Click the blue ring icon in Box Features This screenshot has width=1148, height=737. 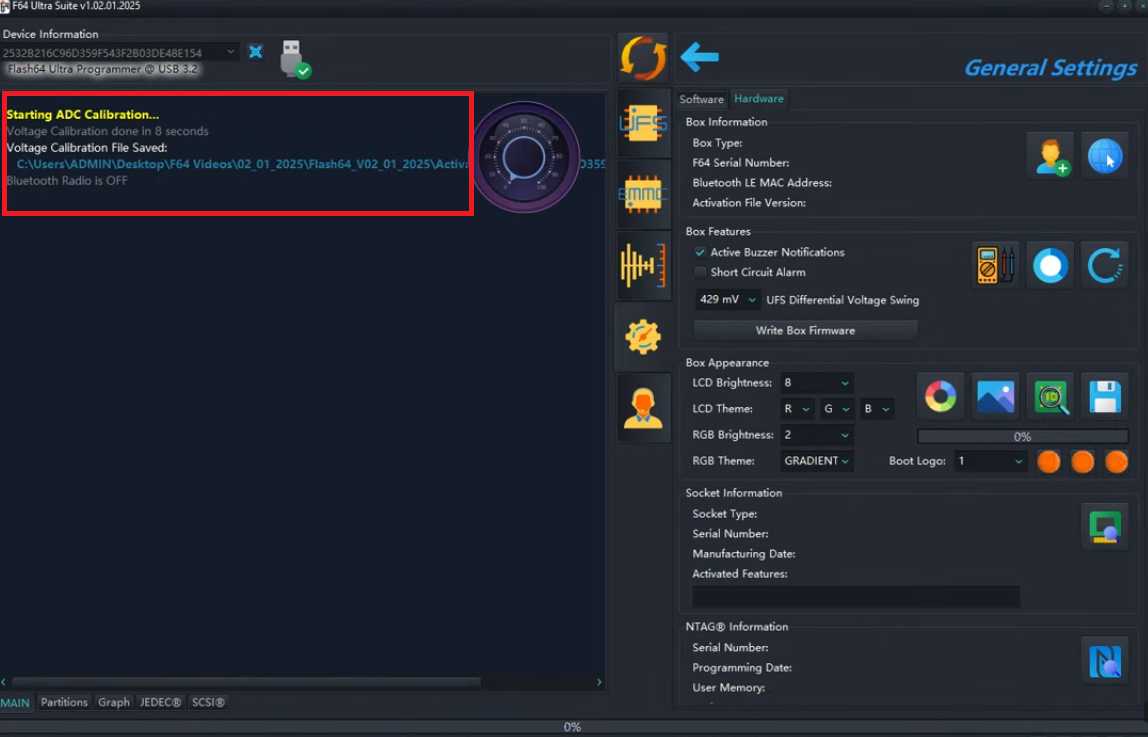[1050, 265]
